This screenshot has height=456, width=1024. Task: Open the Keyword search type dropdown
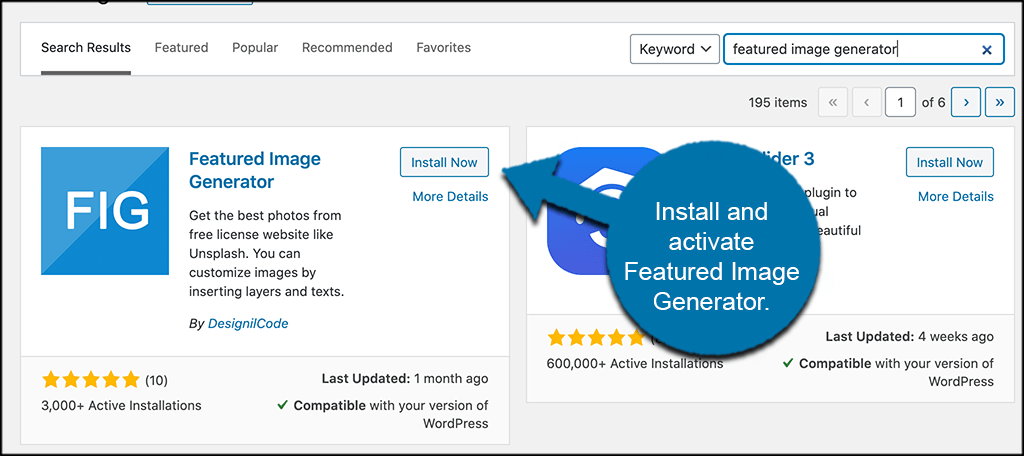(675, 49)
